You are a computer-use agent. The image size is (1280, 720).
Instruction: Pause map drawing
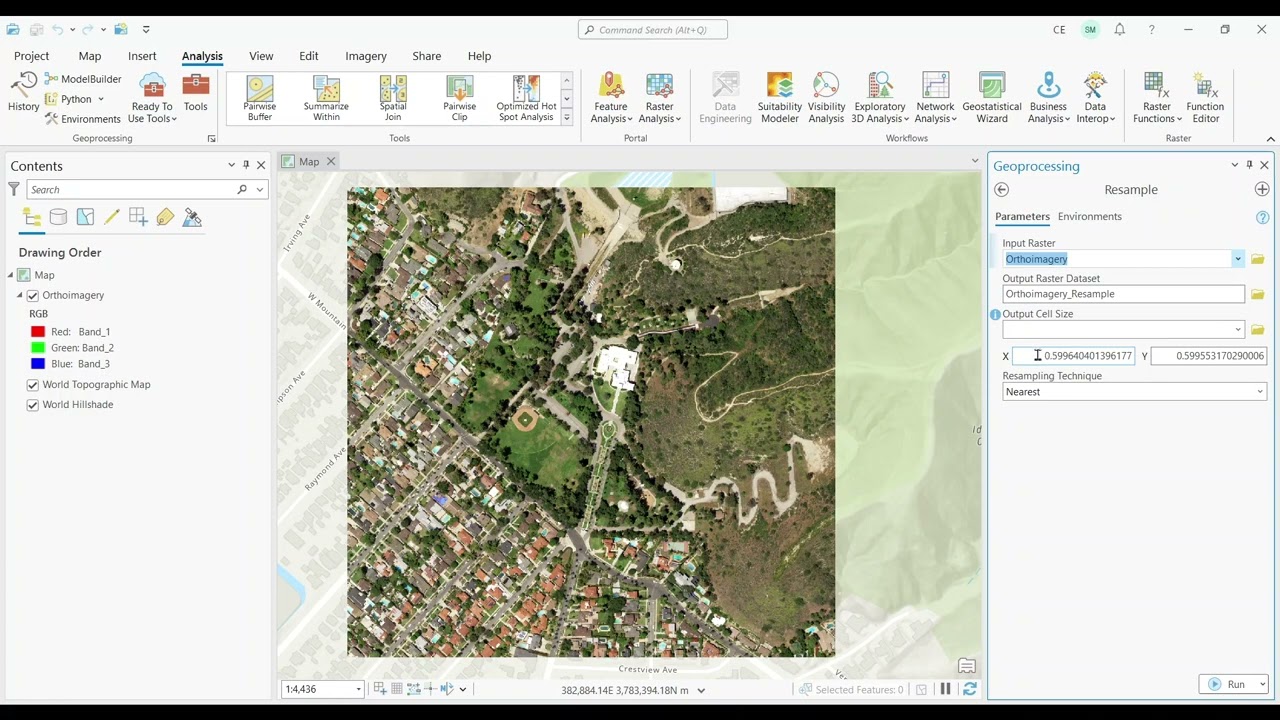(x=945, y=689)
